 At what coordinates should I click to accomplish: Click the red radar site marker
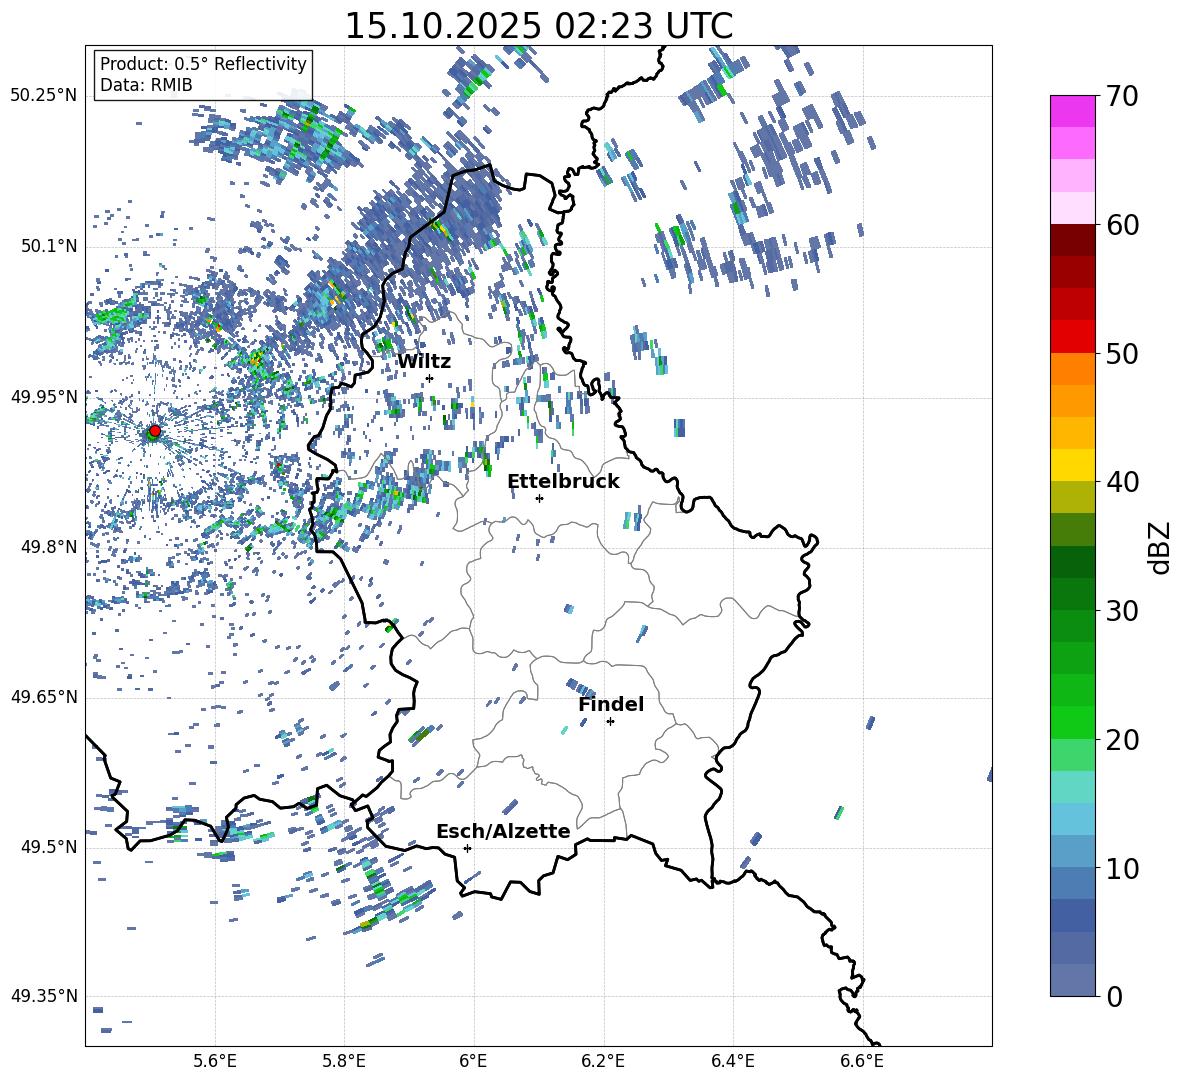click(155, 430)
